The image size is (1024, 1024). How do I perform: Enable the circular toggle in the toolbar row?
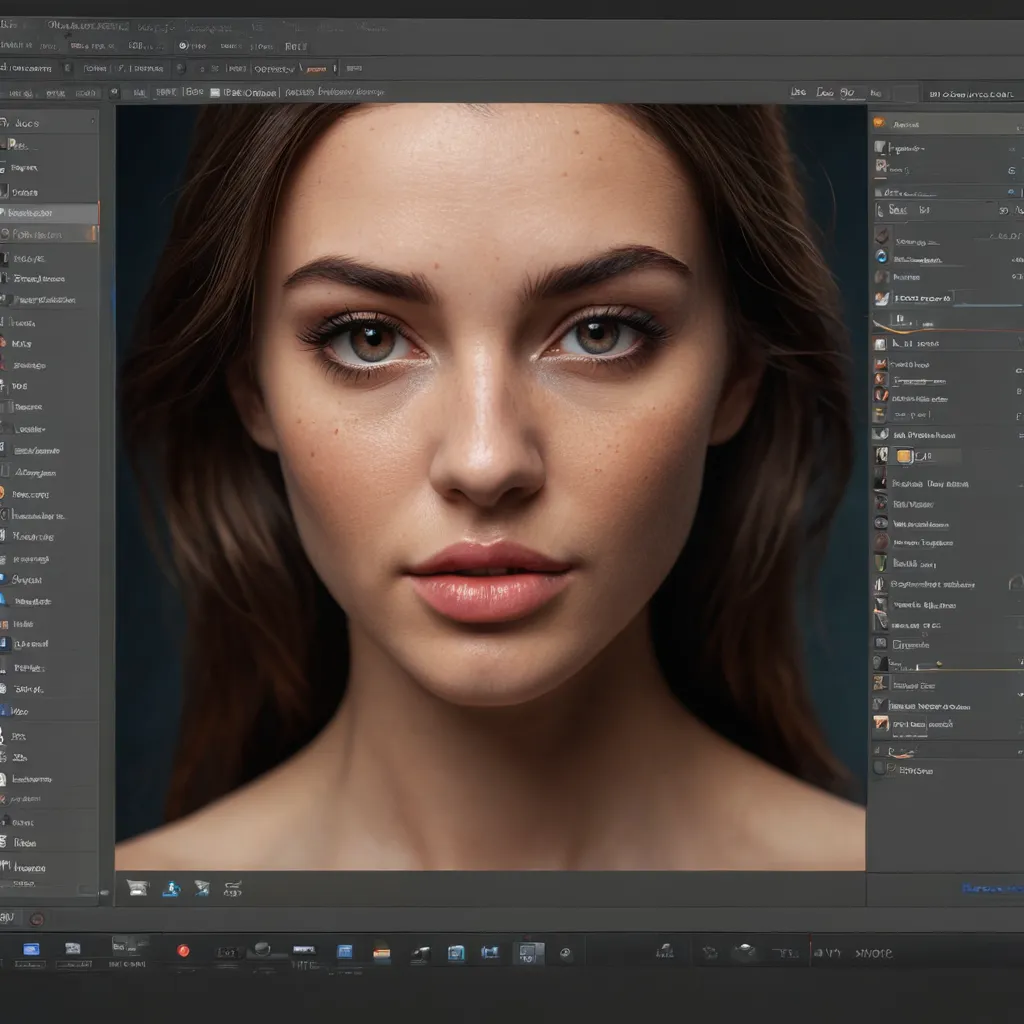click(182, 45)
